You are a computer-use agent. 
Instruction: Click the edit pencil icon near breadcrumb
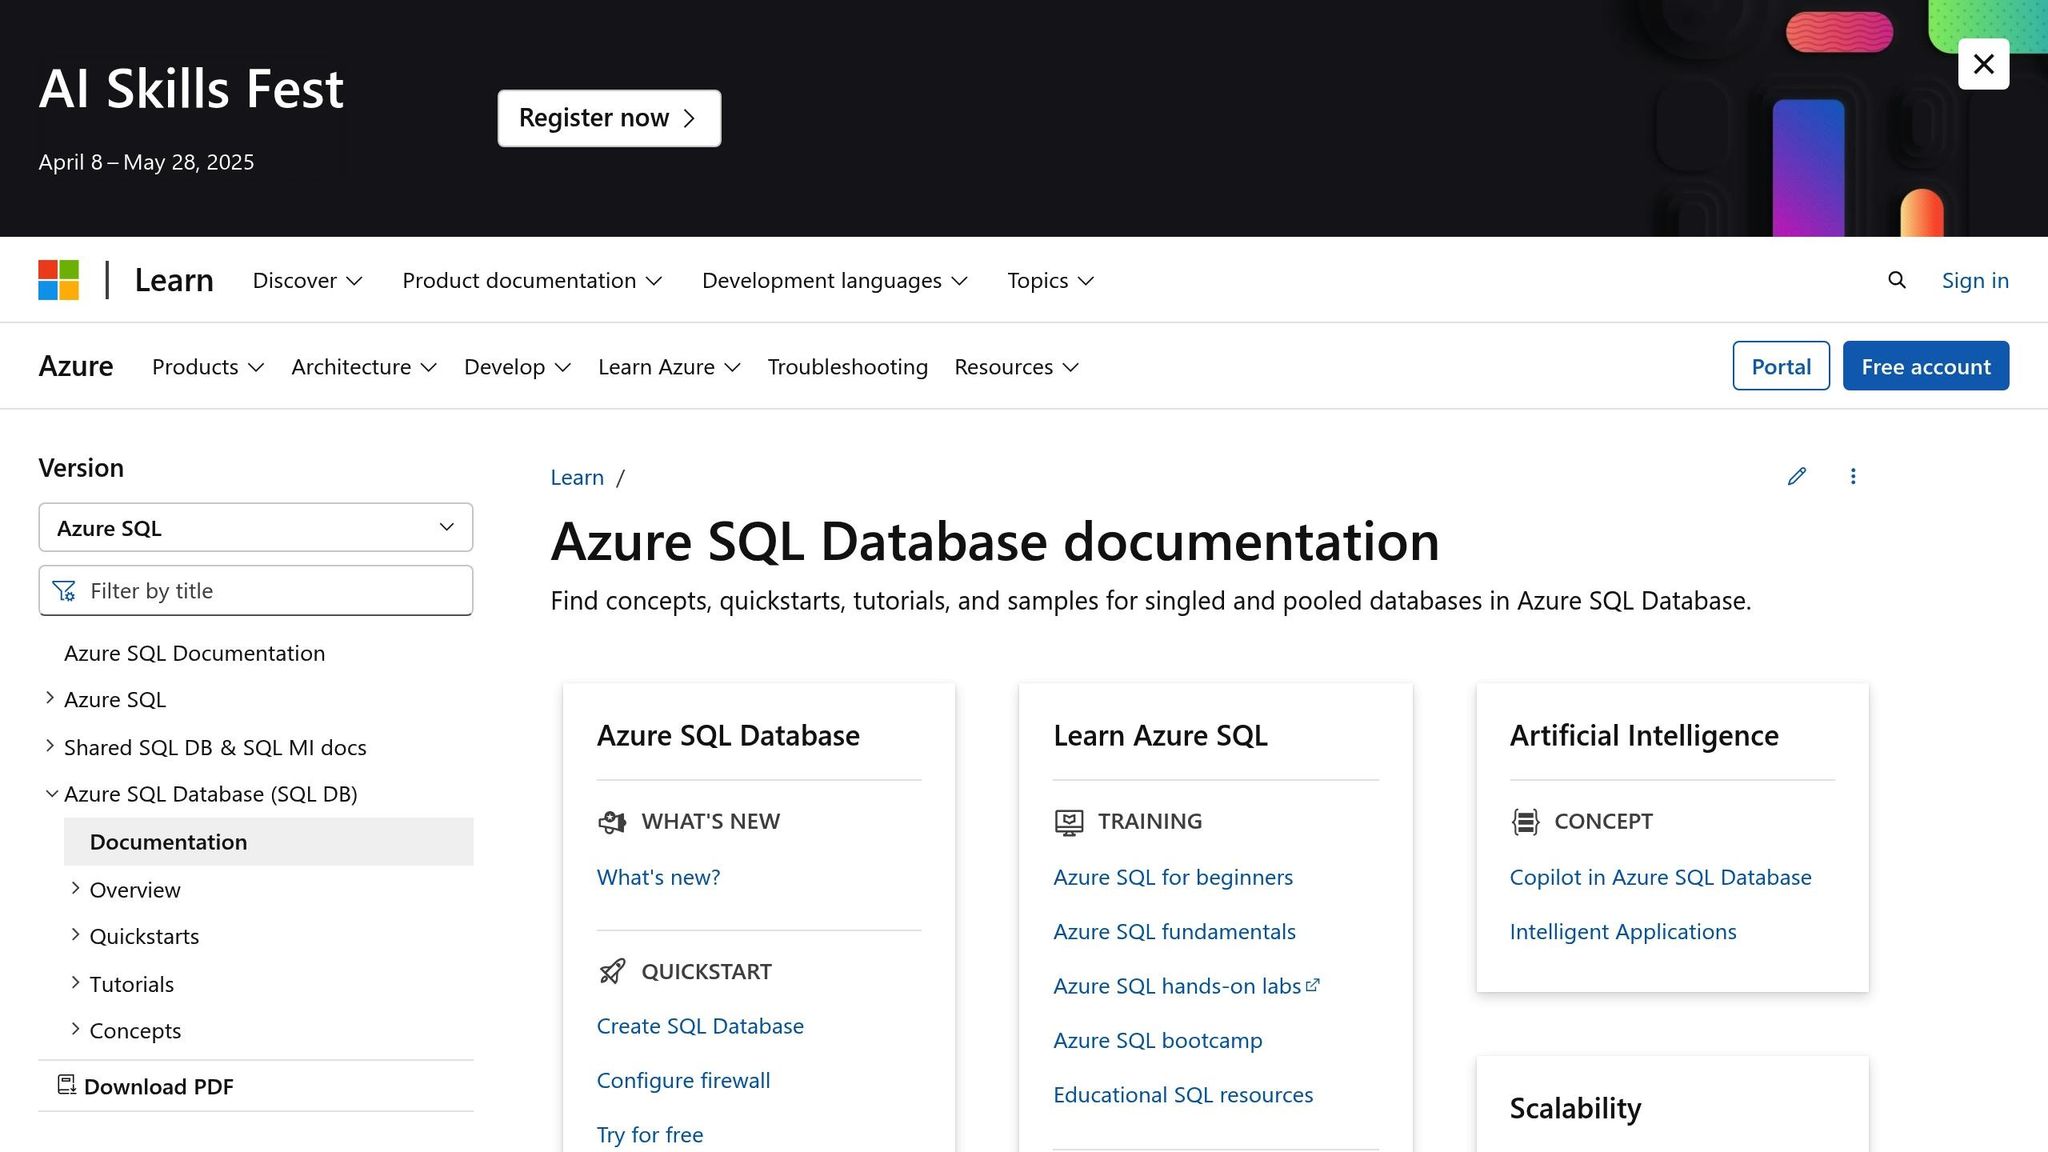pyautogui.click(x=1797, y=476)
